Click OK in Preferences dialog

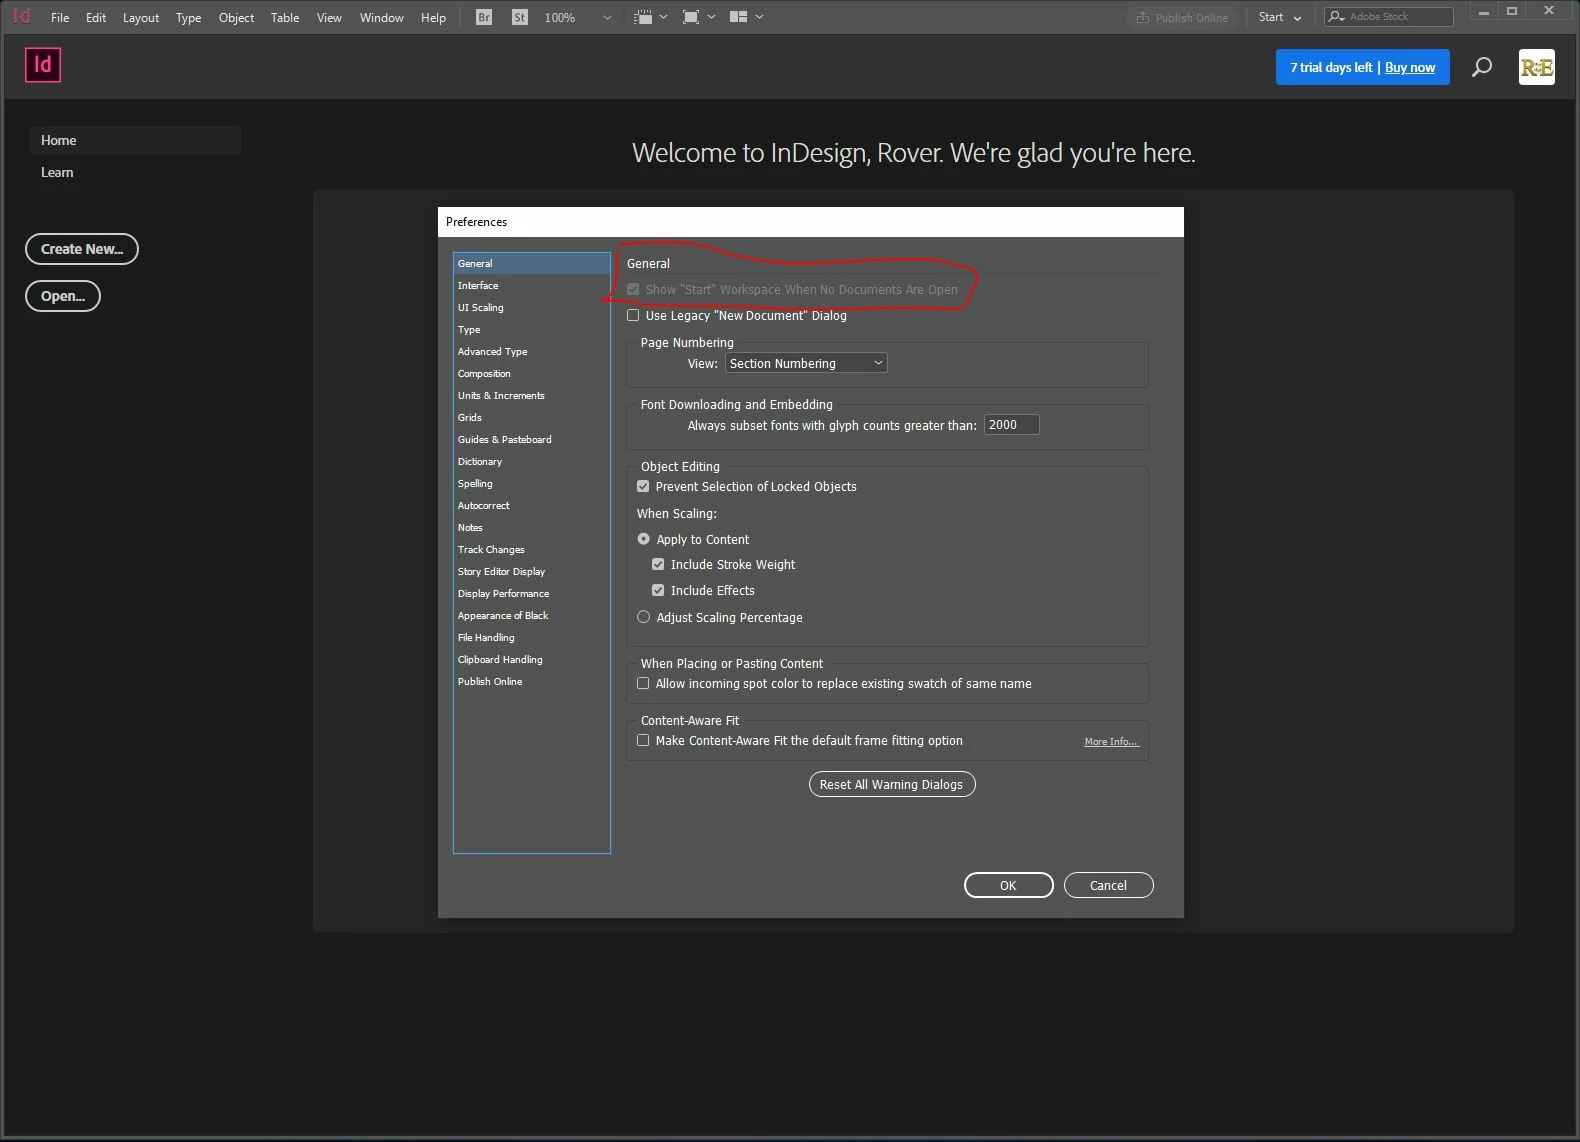pos(1008,885)
